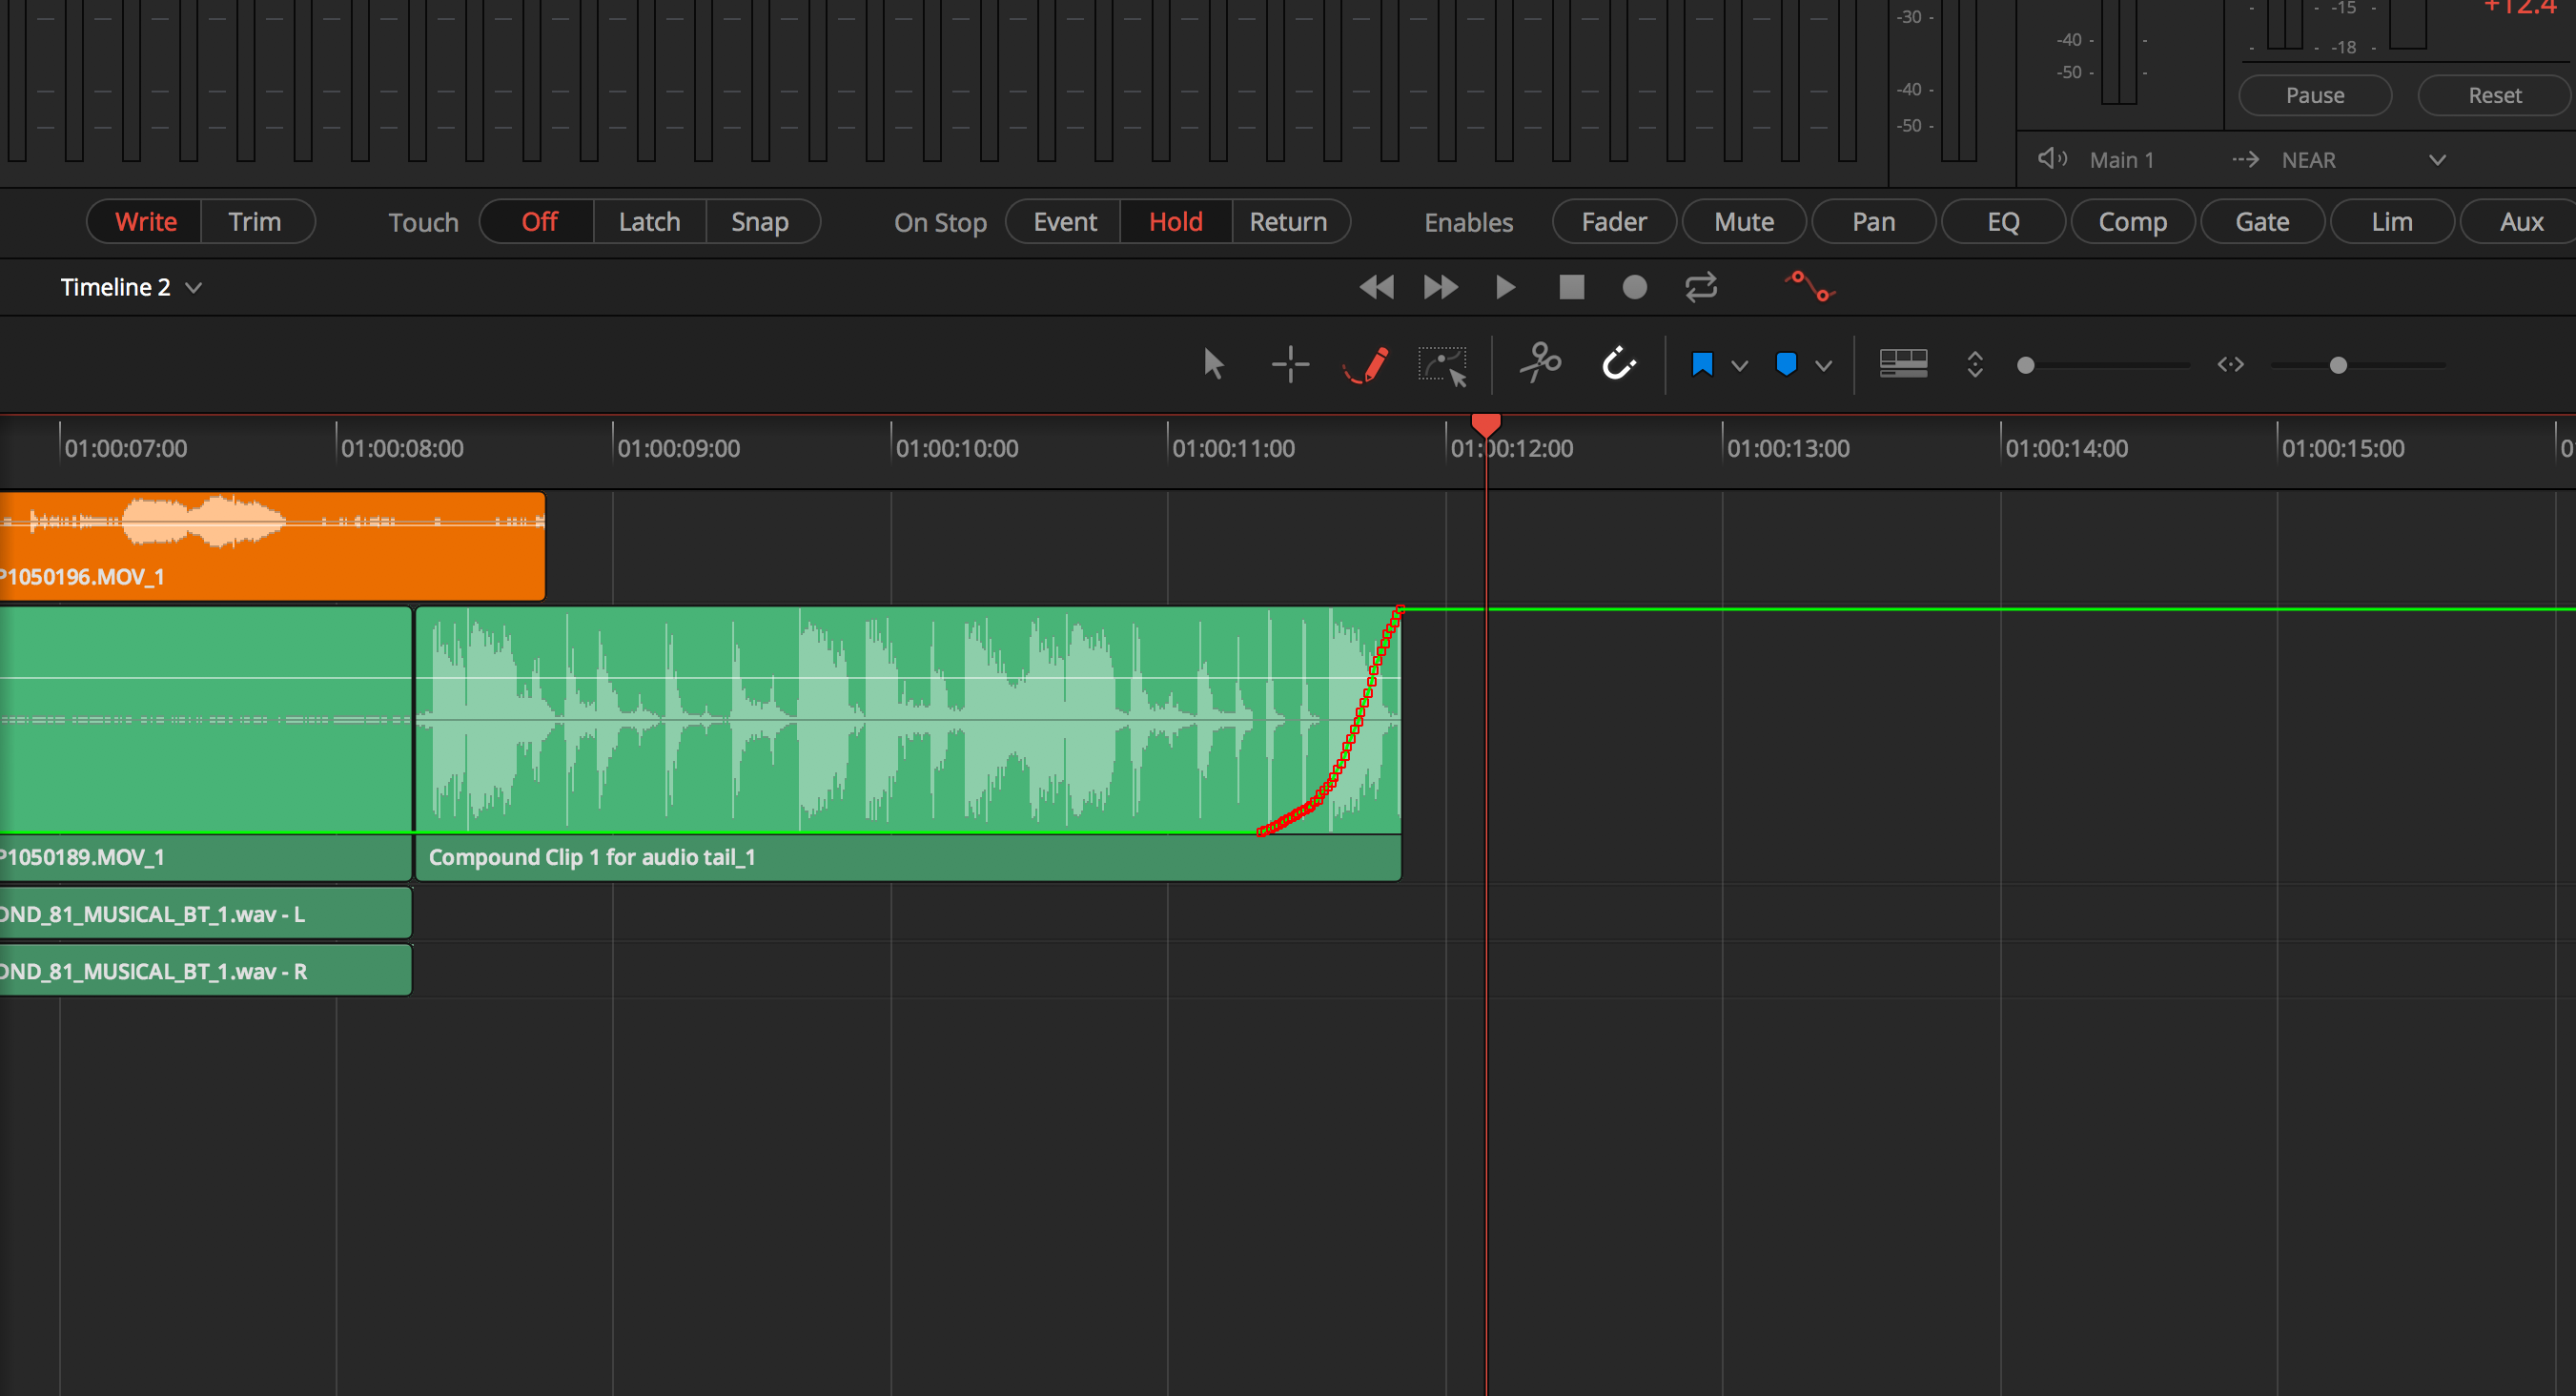Toggle the Aux enable
Viewport: 2576px width, 1396px height.
click(x=2520, y=222)
